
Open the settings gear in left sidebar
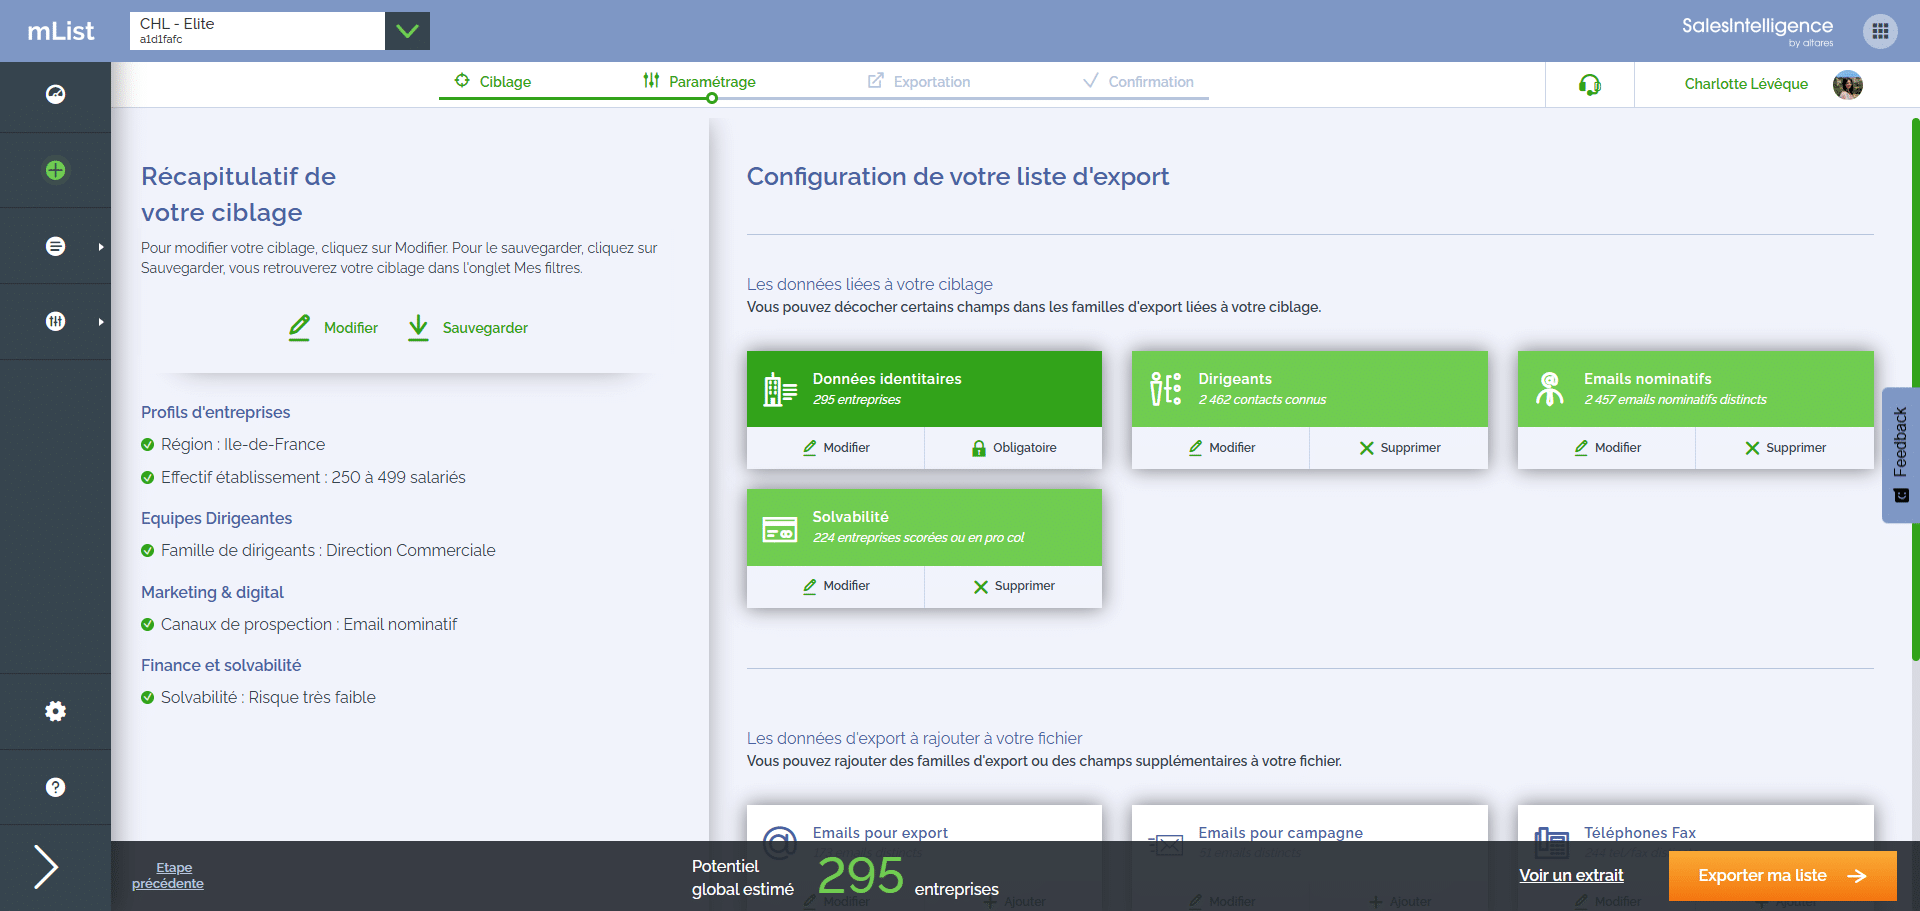[x=56, y=711]
